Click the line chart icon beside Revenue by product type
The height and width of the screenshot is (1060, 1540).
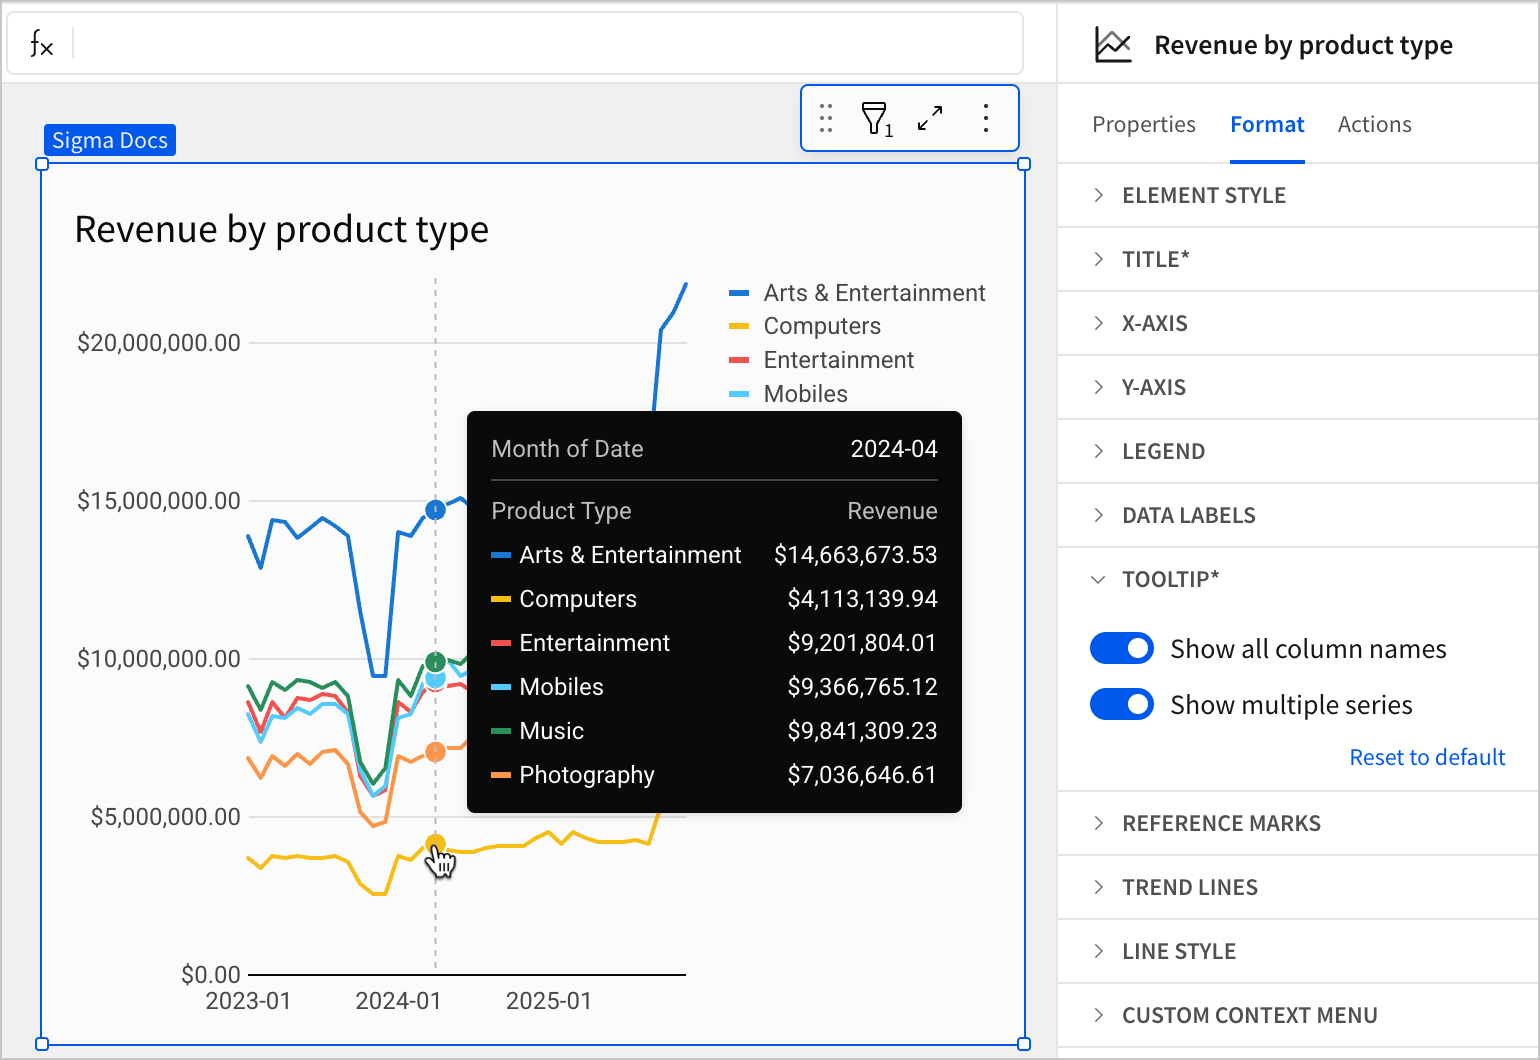point(1113,43)
